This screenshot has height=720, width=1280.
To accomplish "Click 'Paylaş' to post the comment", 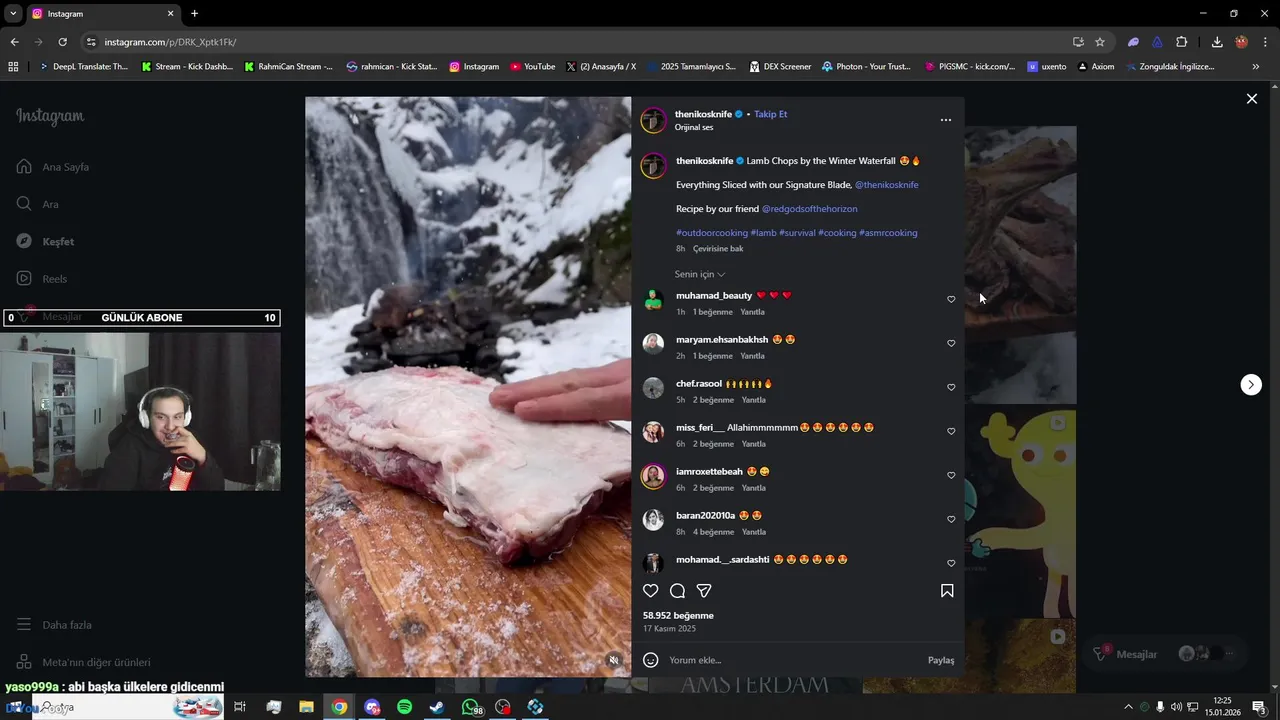I will pos(941,660).
